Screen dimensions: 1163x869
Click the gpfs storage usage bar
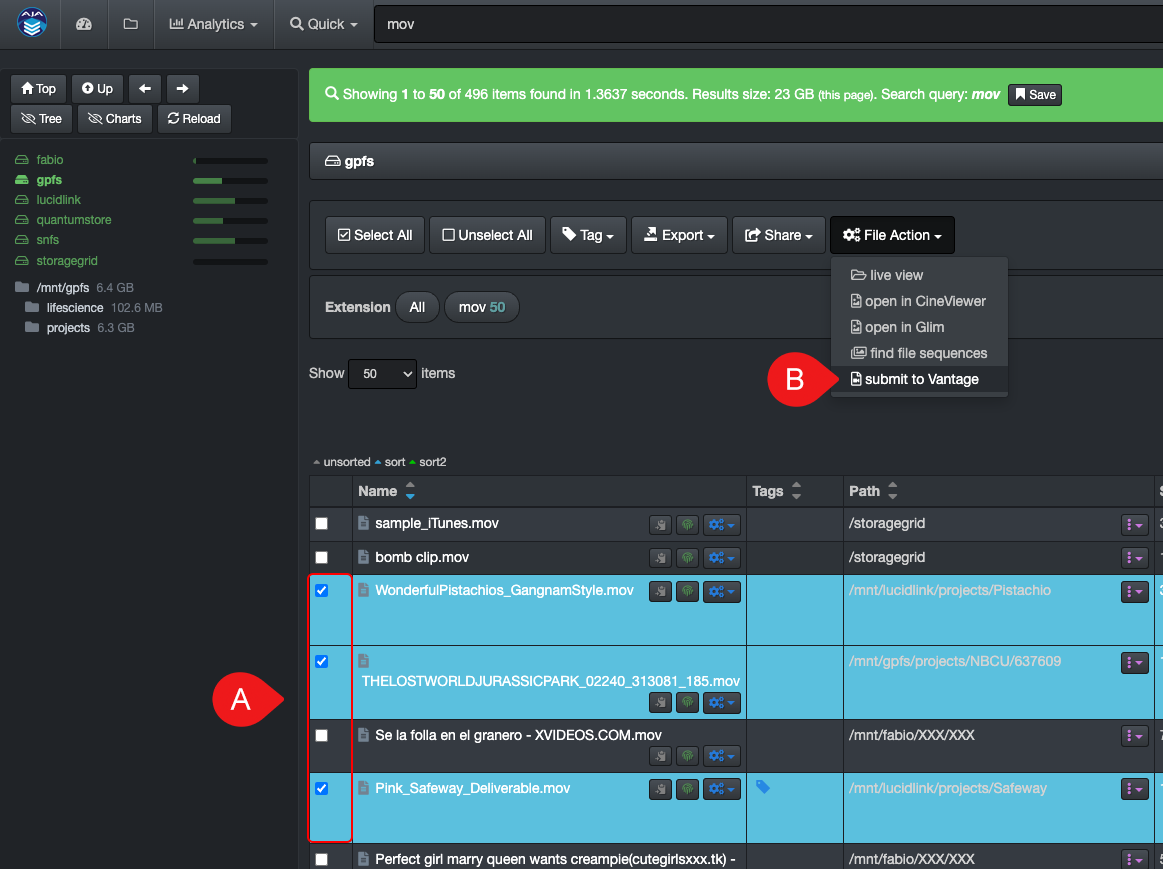pyautogui.click(x=230, y=179)
